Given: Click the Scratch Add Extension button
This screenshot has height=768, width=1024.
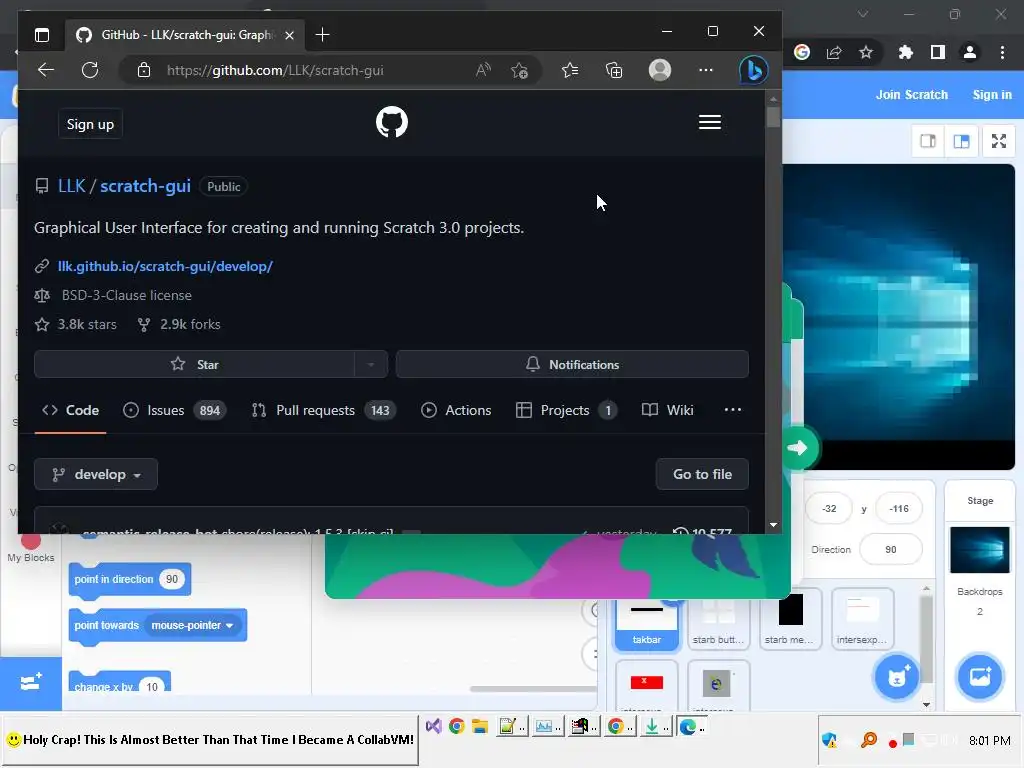Looking at the screenshot, I should pyautogui.click(x=31, y=682).
